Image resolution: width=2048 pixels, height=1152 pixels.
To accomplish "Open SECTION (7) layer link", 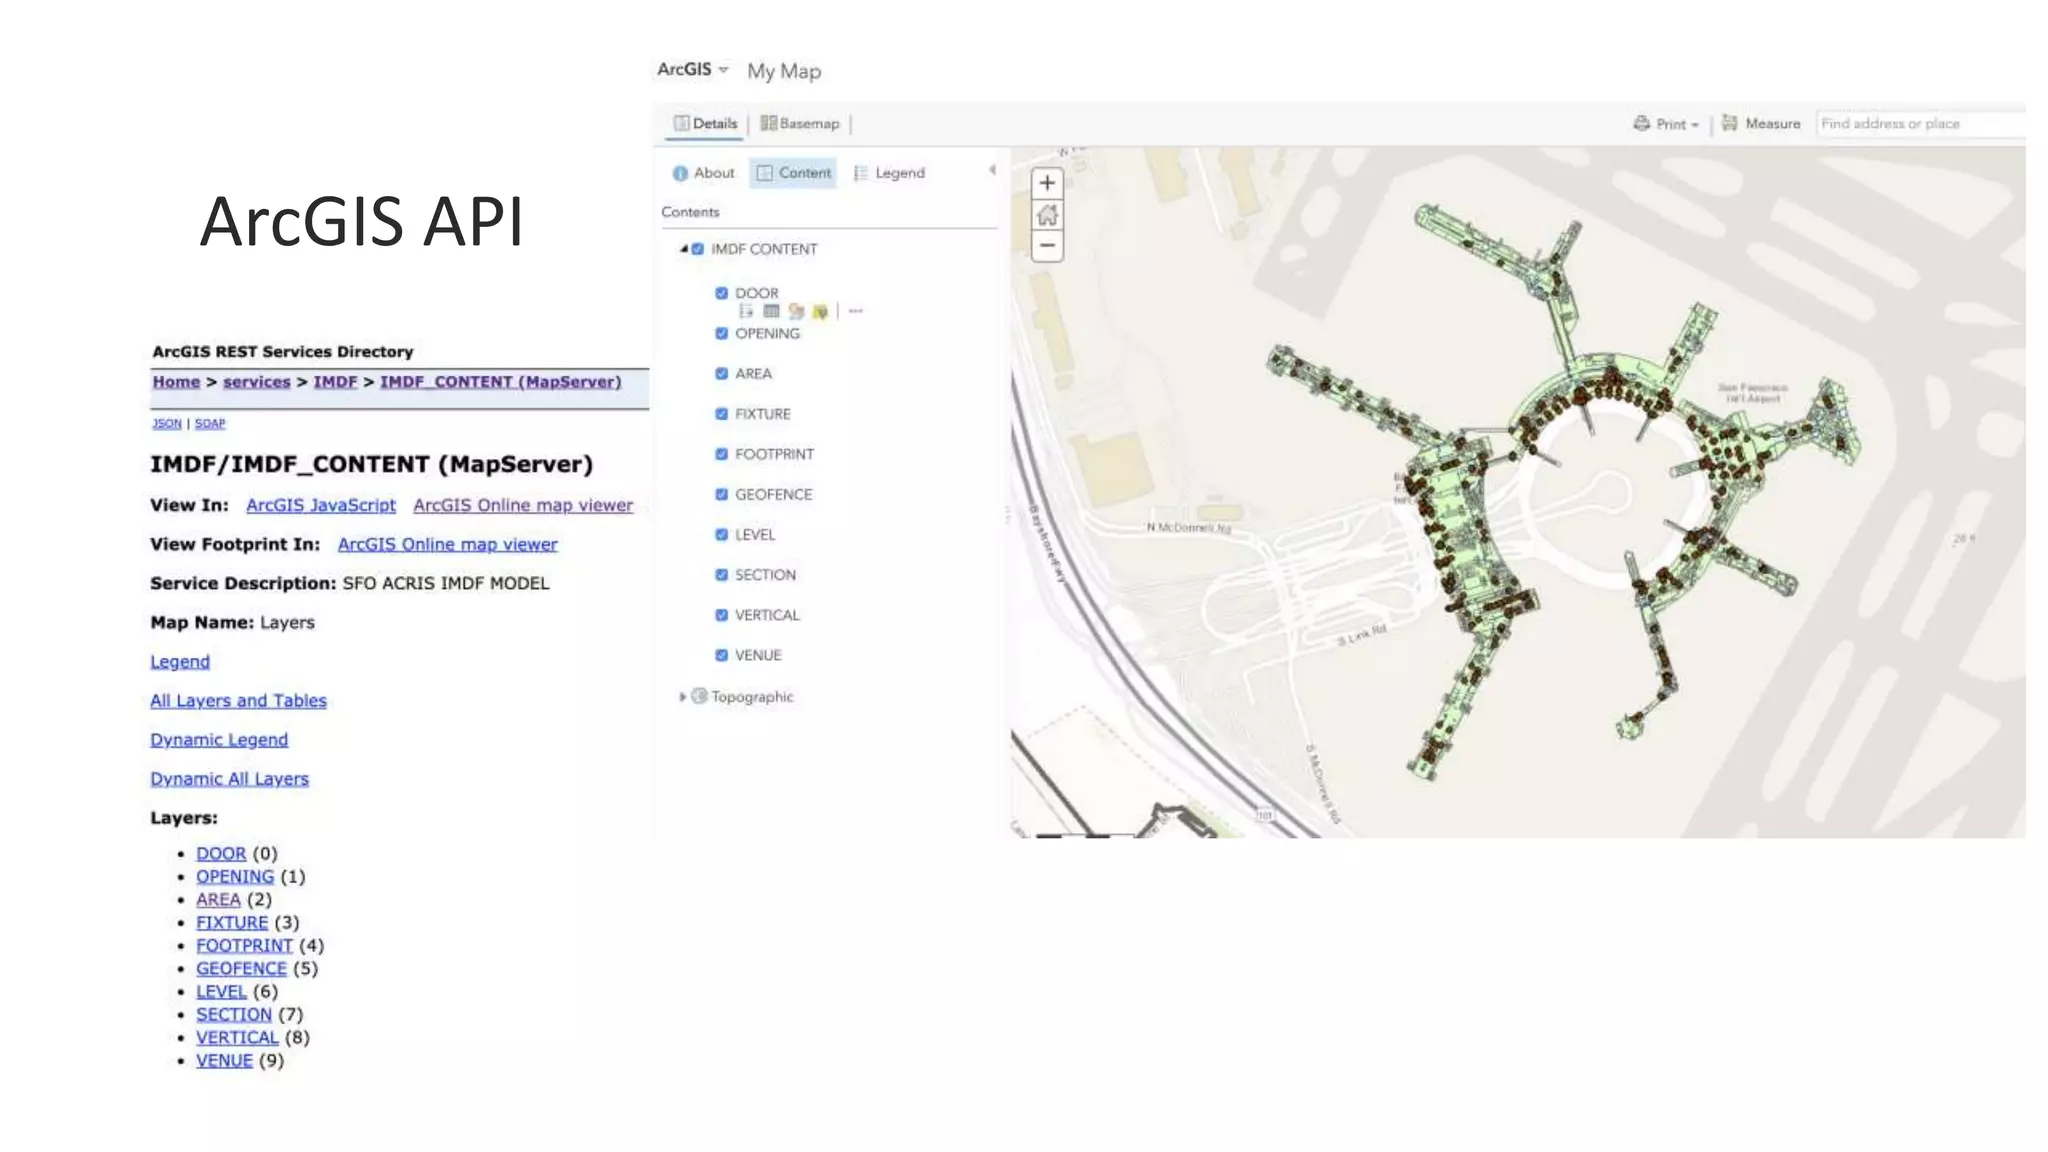I will (x=233, y=1015).
